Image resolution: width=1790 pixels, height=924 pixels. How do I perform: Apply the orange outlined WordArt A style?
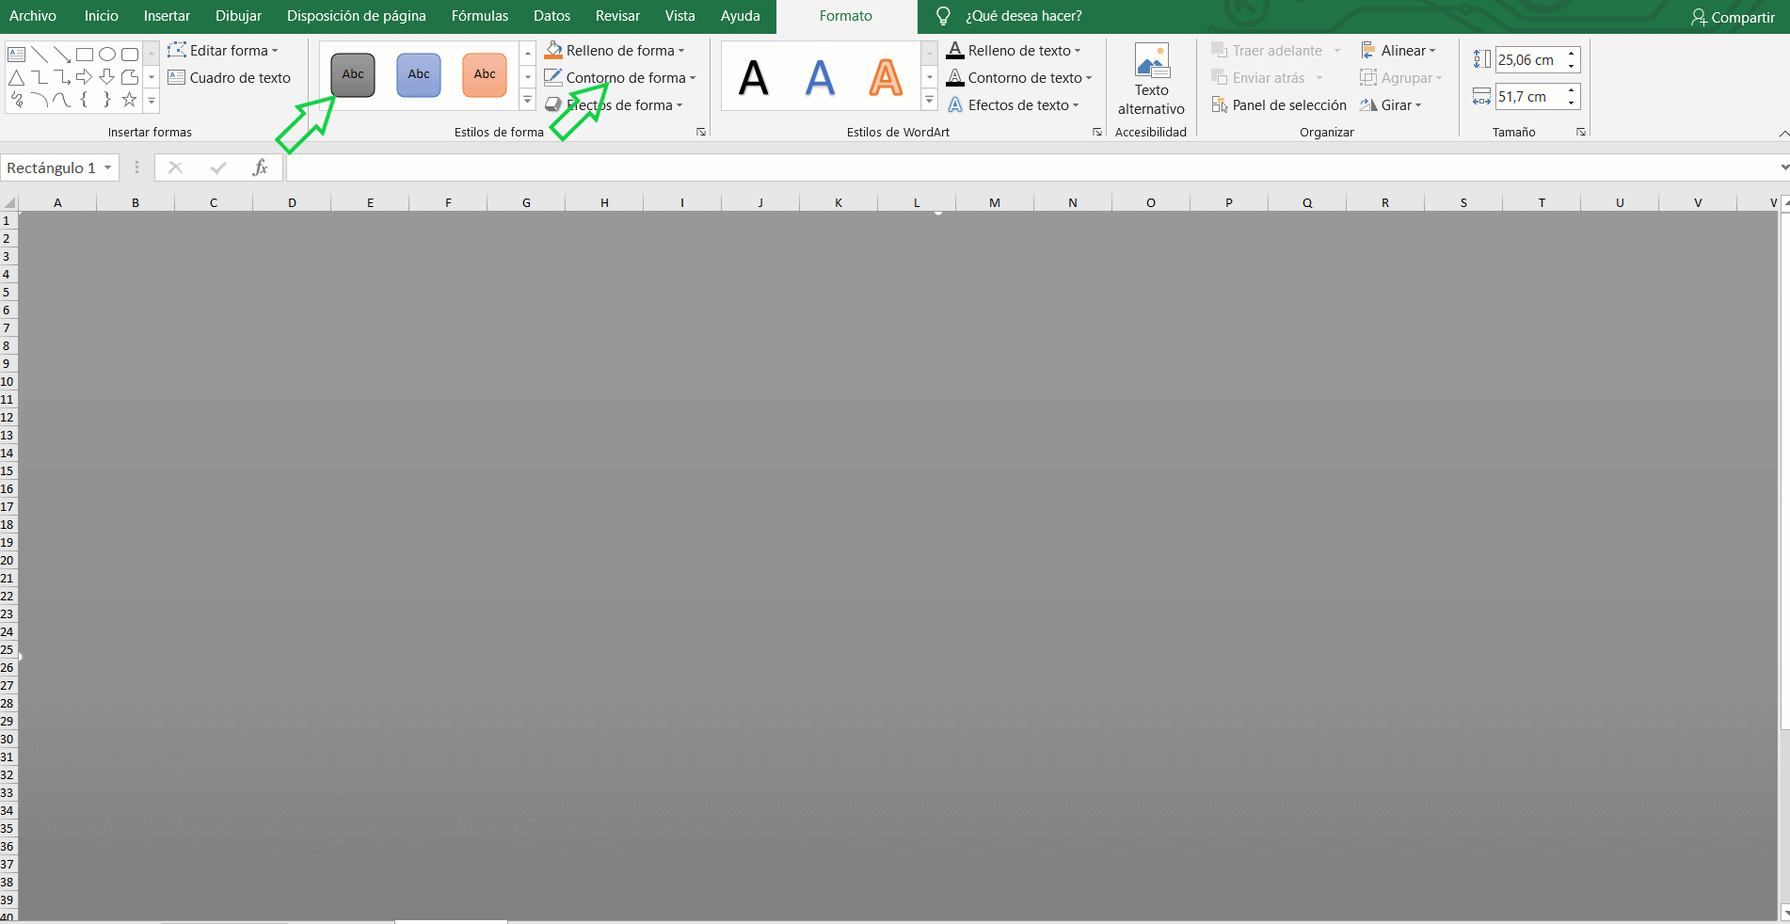click(x=886, y=77)
